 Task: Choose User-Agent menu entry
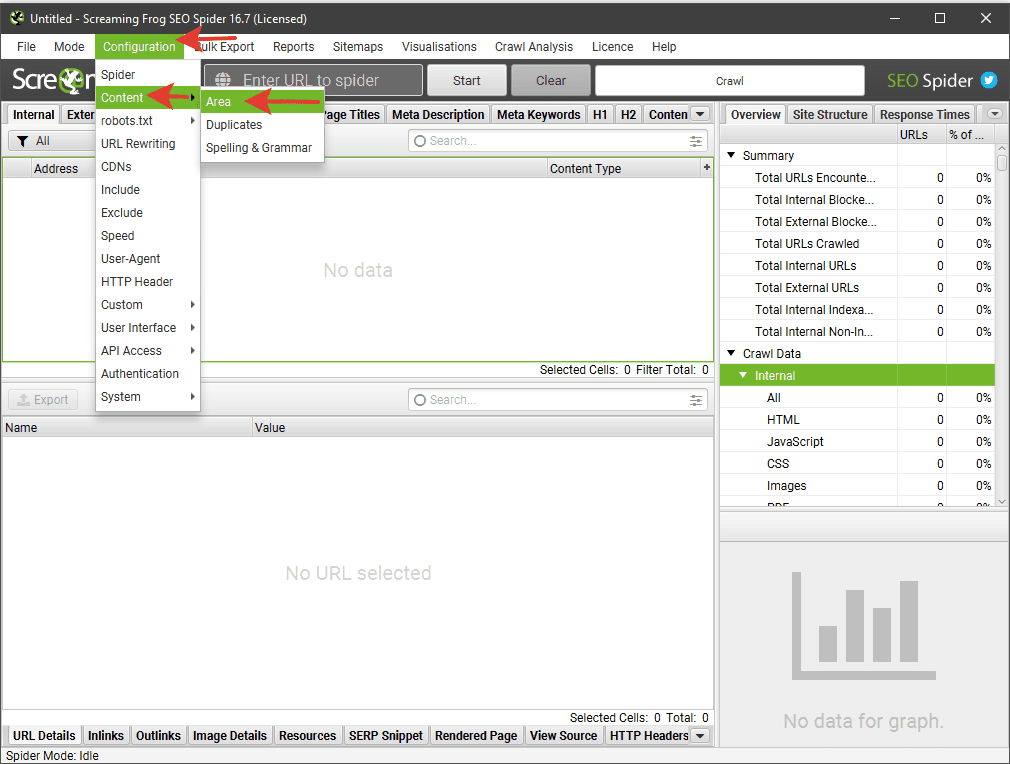[x=148, y=258]
